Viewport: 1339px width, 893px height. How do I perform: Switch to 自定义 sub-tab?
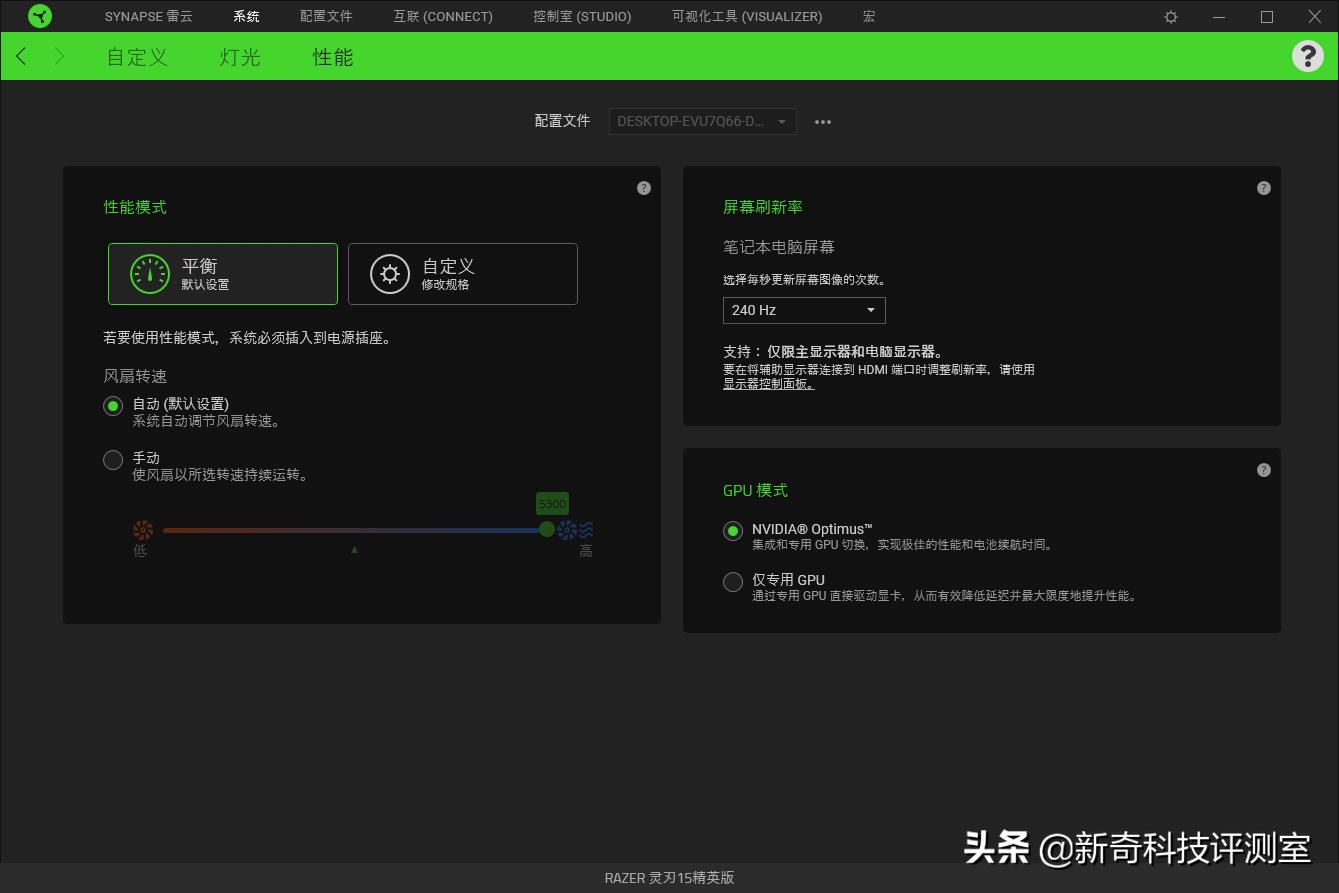tap(137, 57)
